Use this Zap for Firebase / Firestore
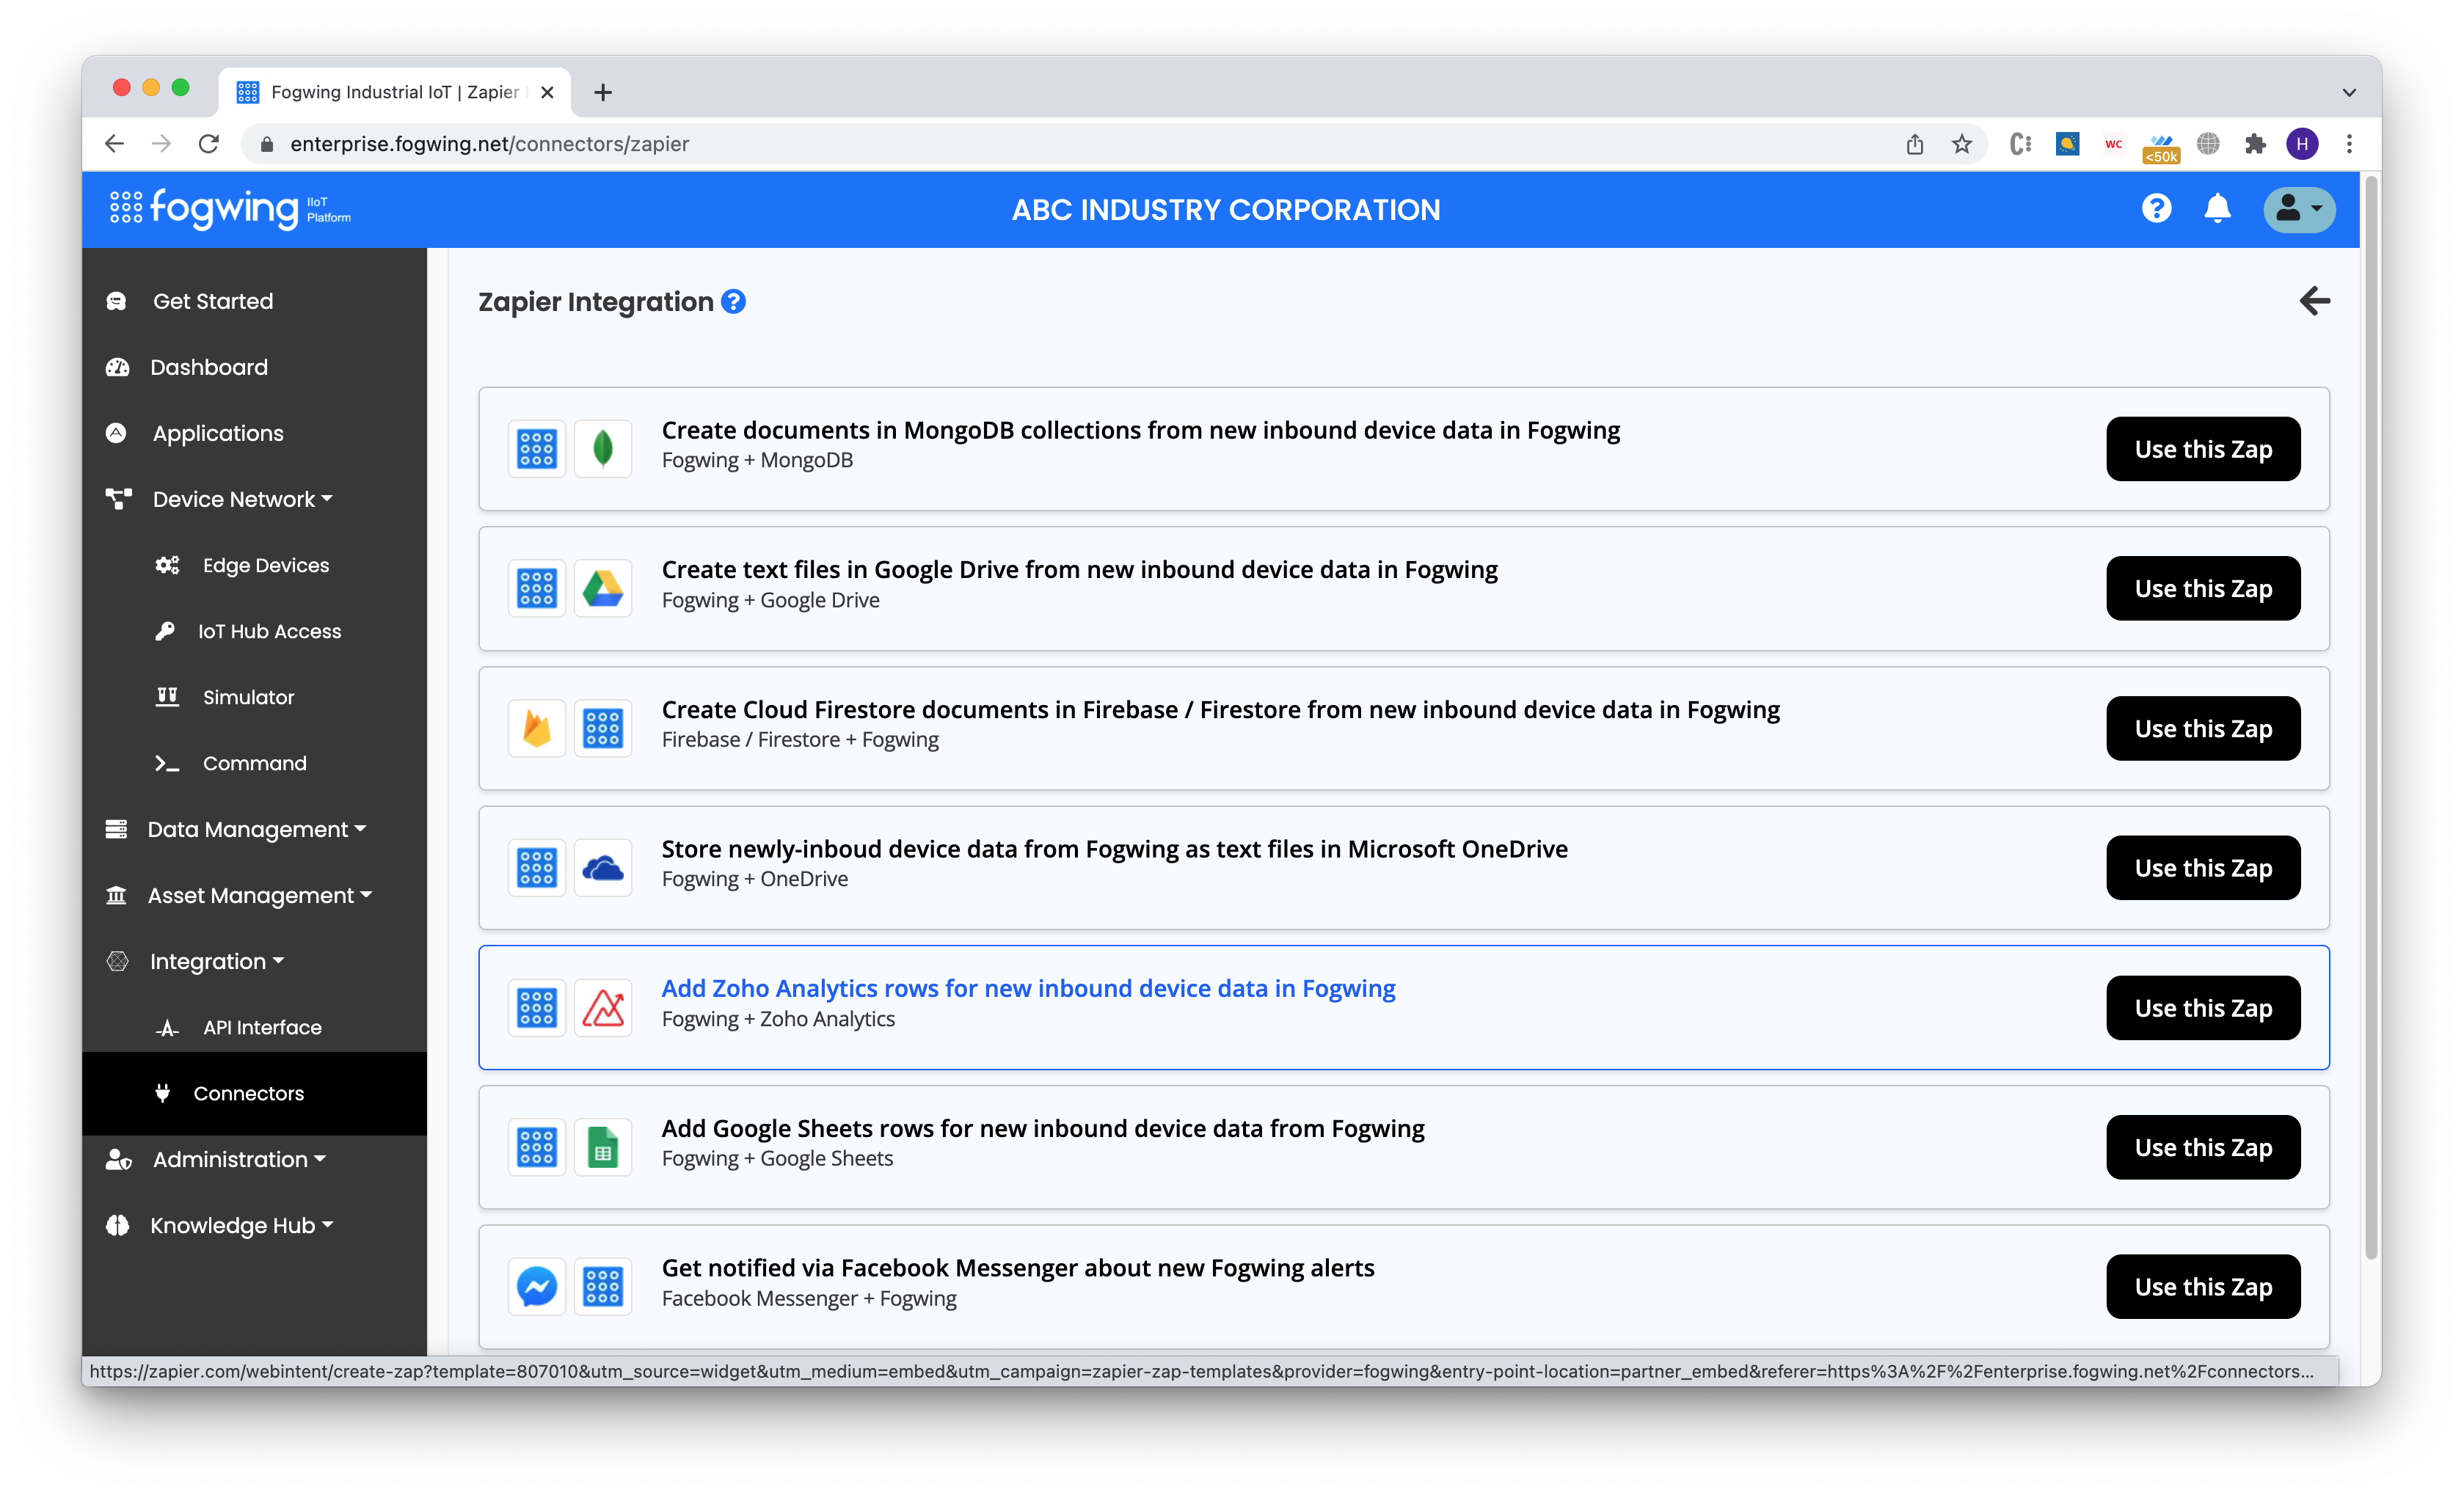This screenshot has height=1495, width=2464. point(2203,728)
